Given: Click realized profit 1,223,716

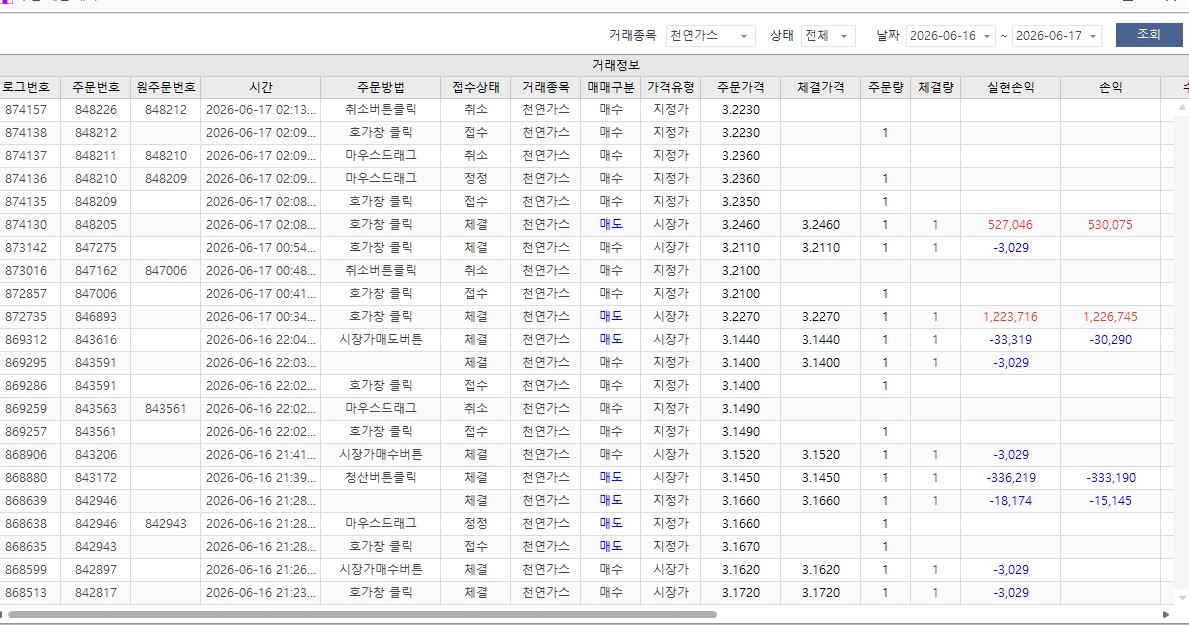Looking at the screenshot, I should pyautogui.click(x=1010, y=316).
